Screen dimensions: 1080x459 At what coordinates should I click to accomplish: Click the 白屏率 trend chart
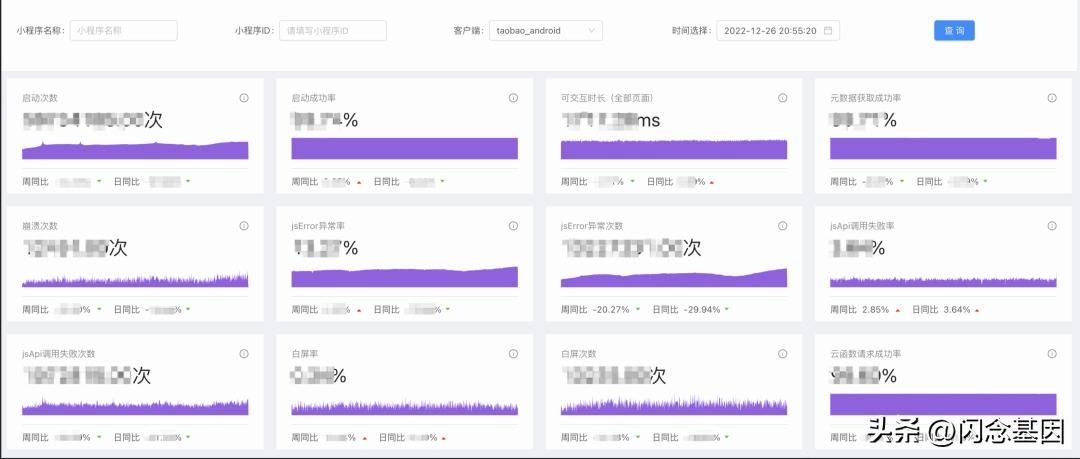(404, 407)
